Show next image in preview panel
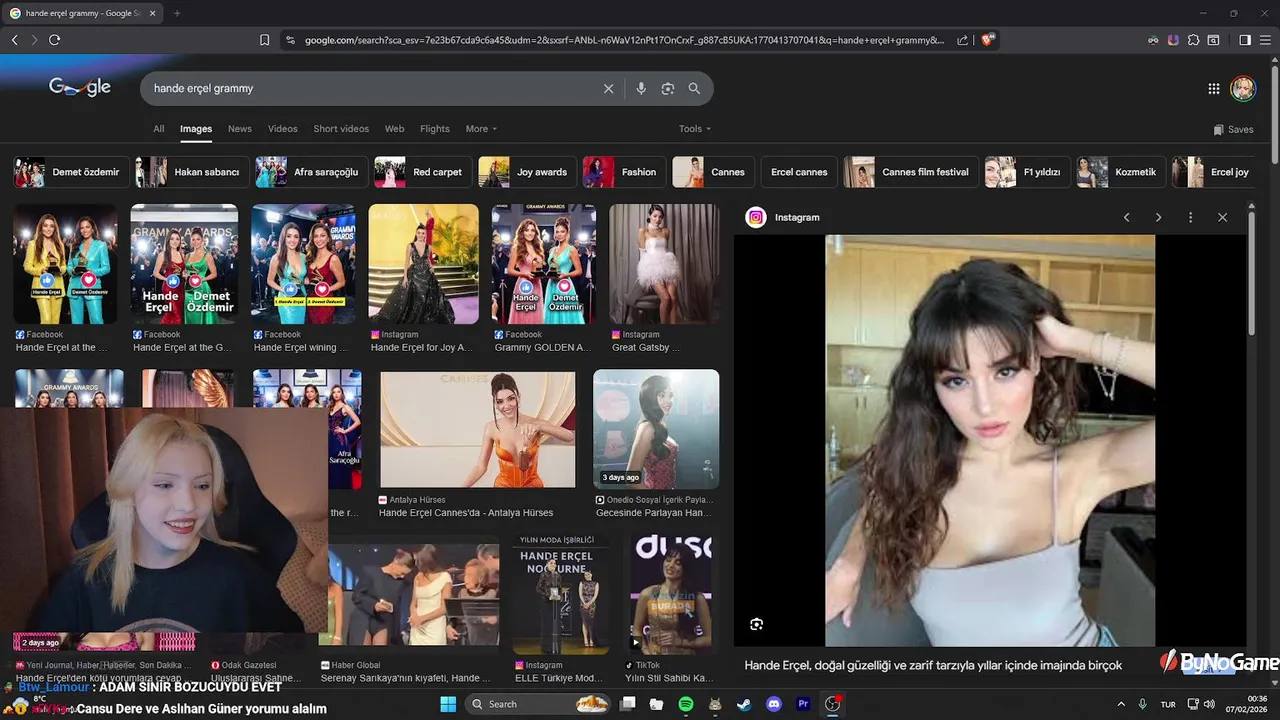Viewport: 1280px width, 720px height. (1158, 217)
